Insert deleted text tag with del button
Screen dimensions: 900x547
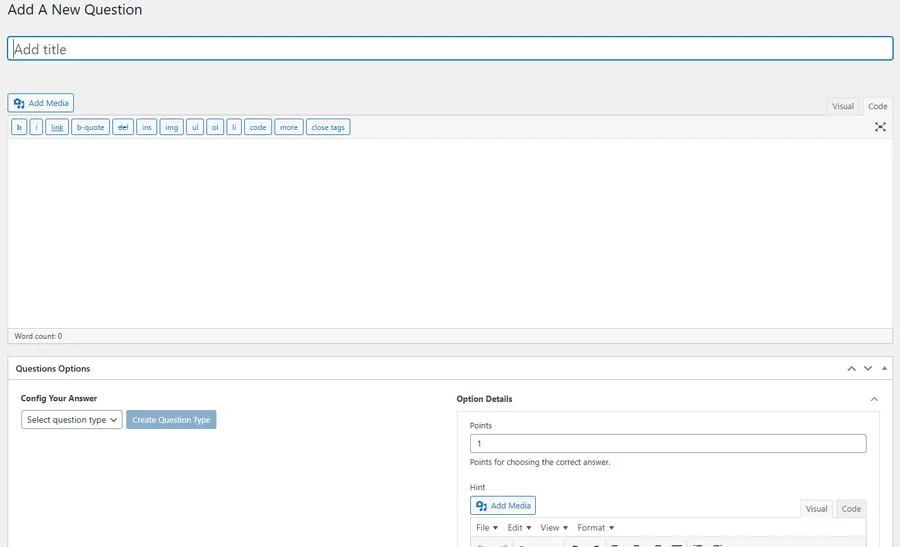(x=123, y=127)
